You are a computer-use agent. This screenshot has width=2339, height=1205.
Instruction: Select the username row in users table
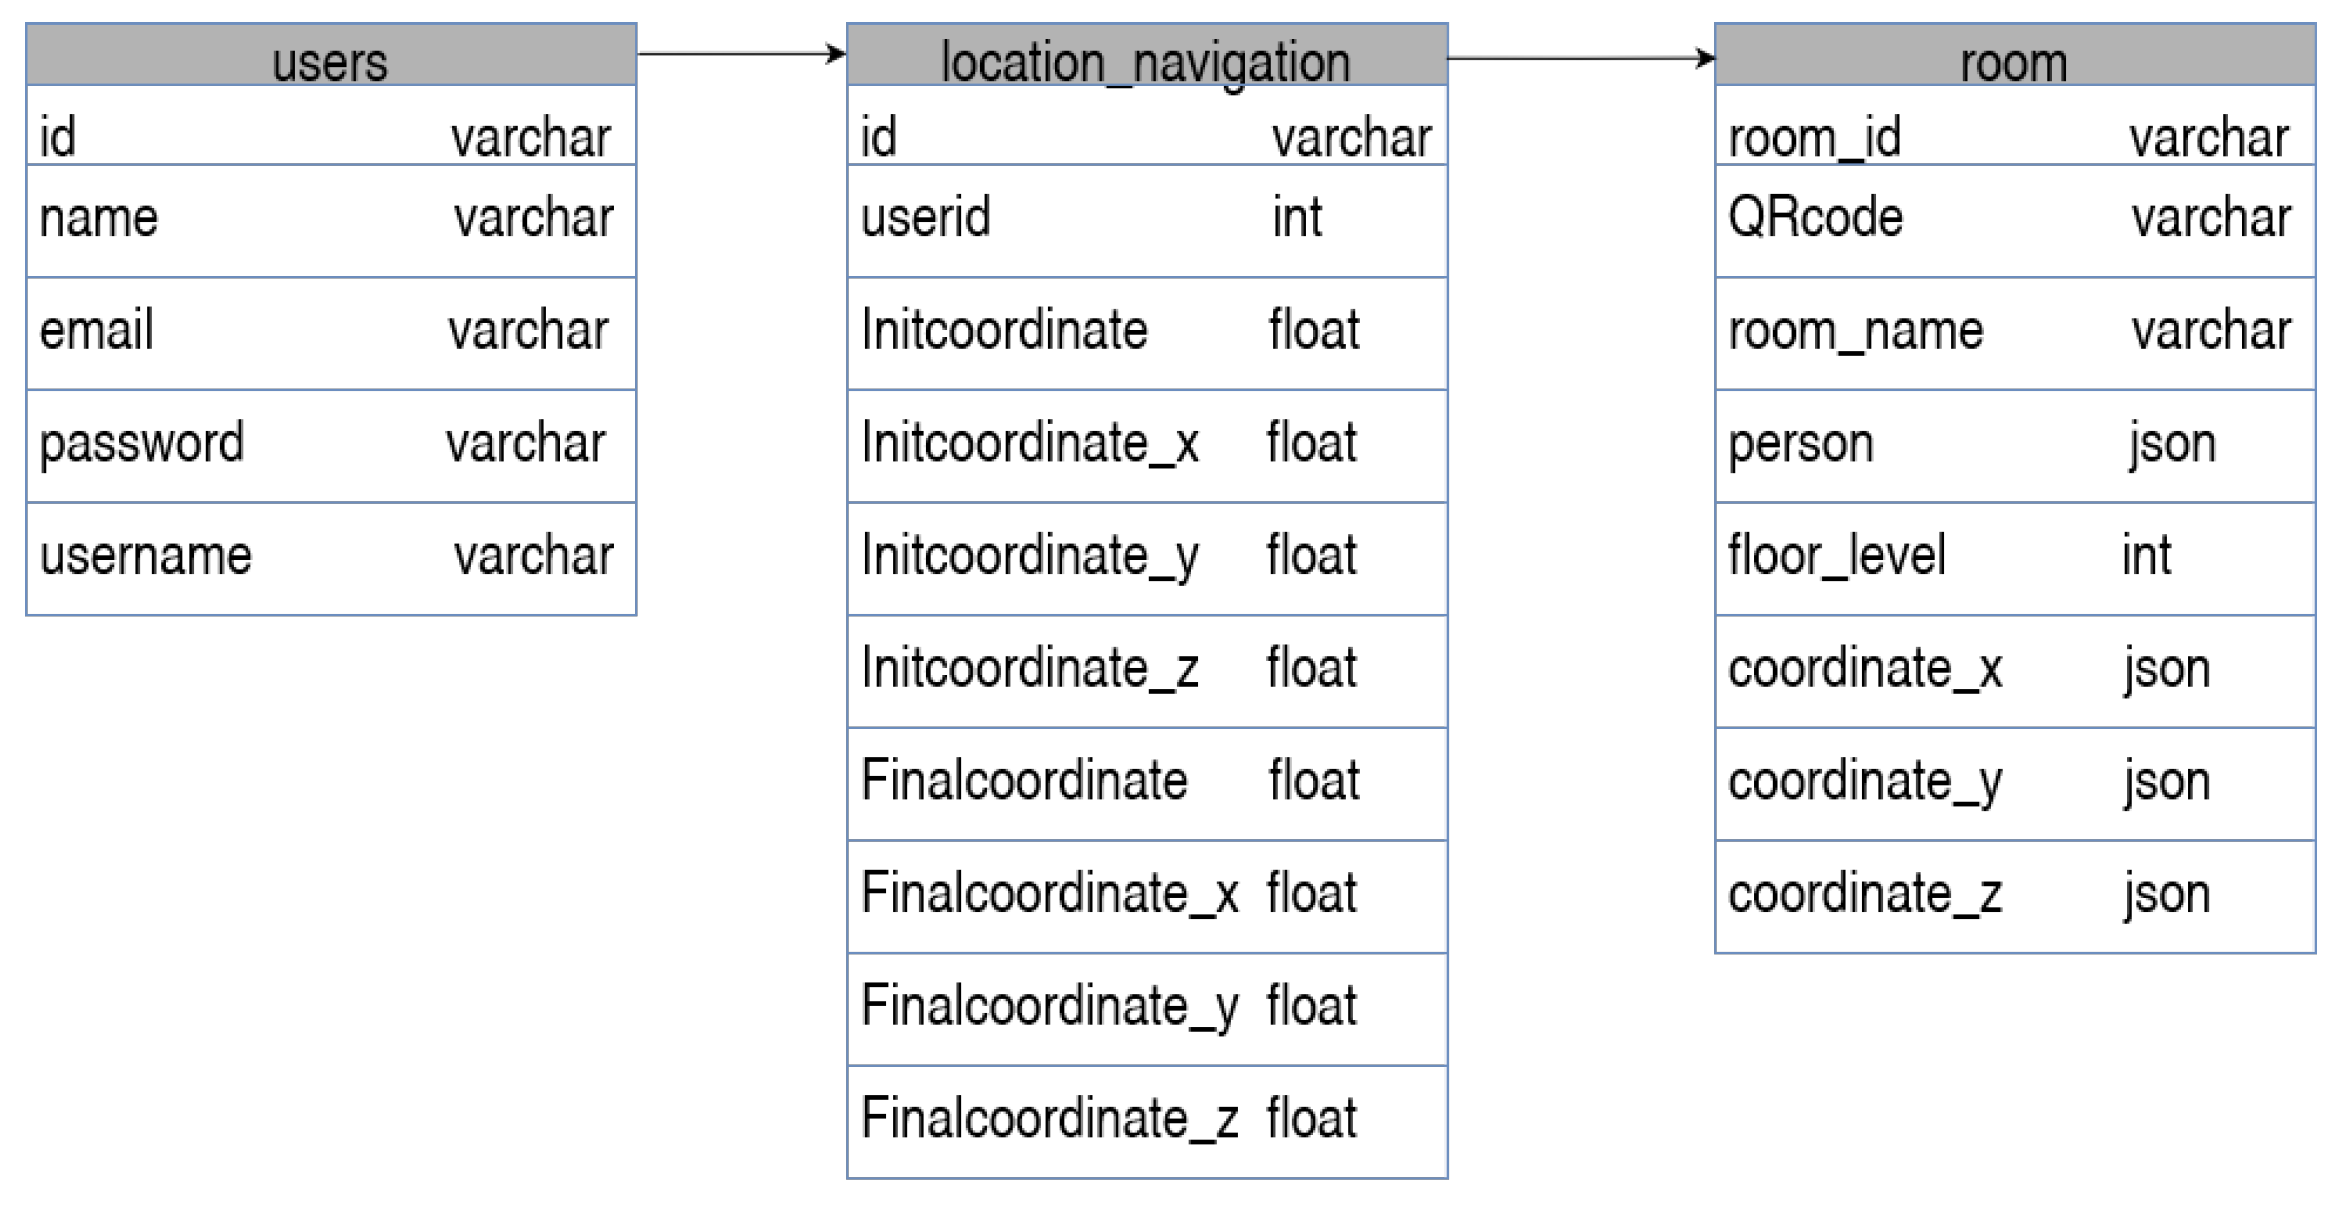[331, 557]
